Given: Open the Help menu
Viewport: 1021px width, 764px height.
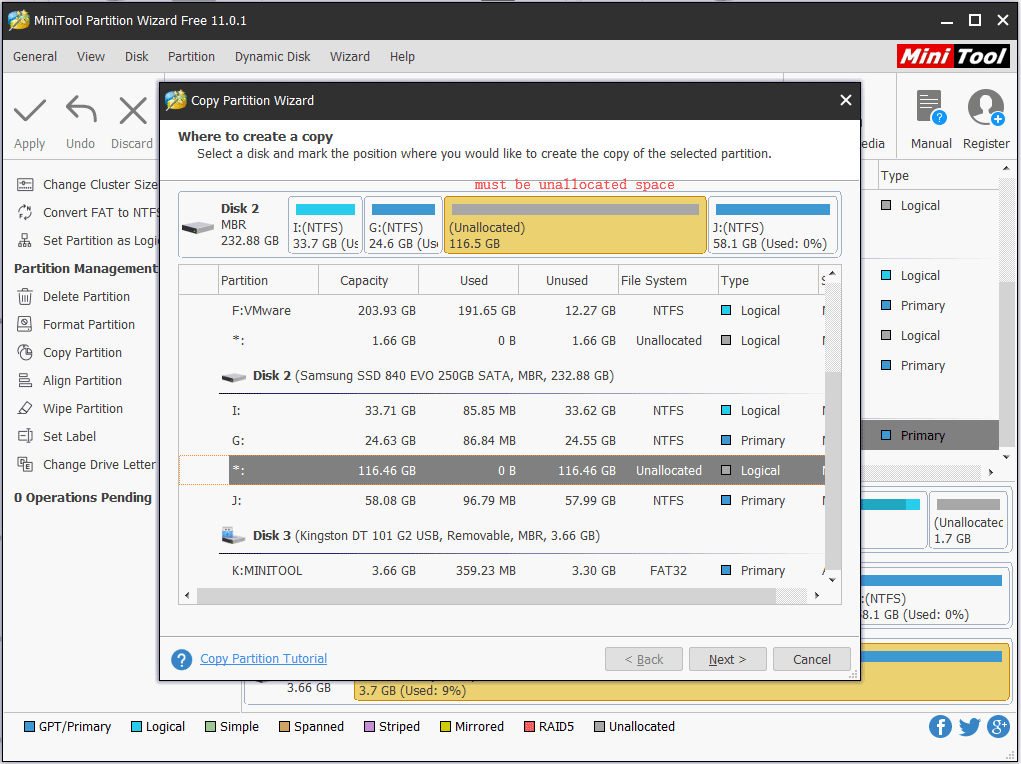Looking at the screenshot, I should point(402,57).
